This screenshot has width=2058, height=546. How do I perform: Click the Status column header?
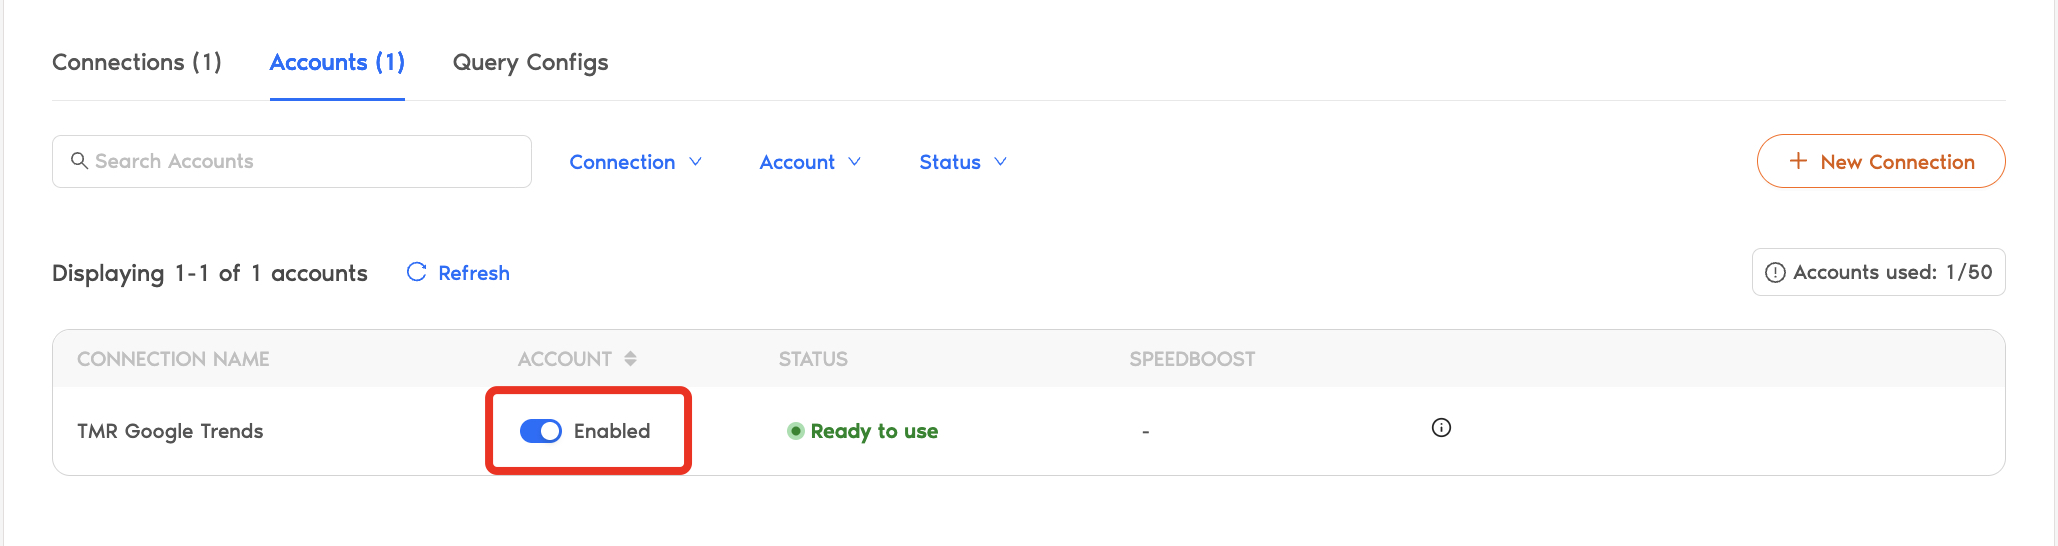click(813, 359)
